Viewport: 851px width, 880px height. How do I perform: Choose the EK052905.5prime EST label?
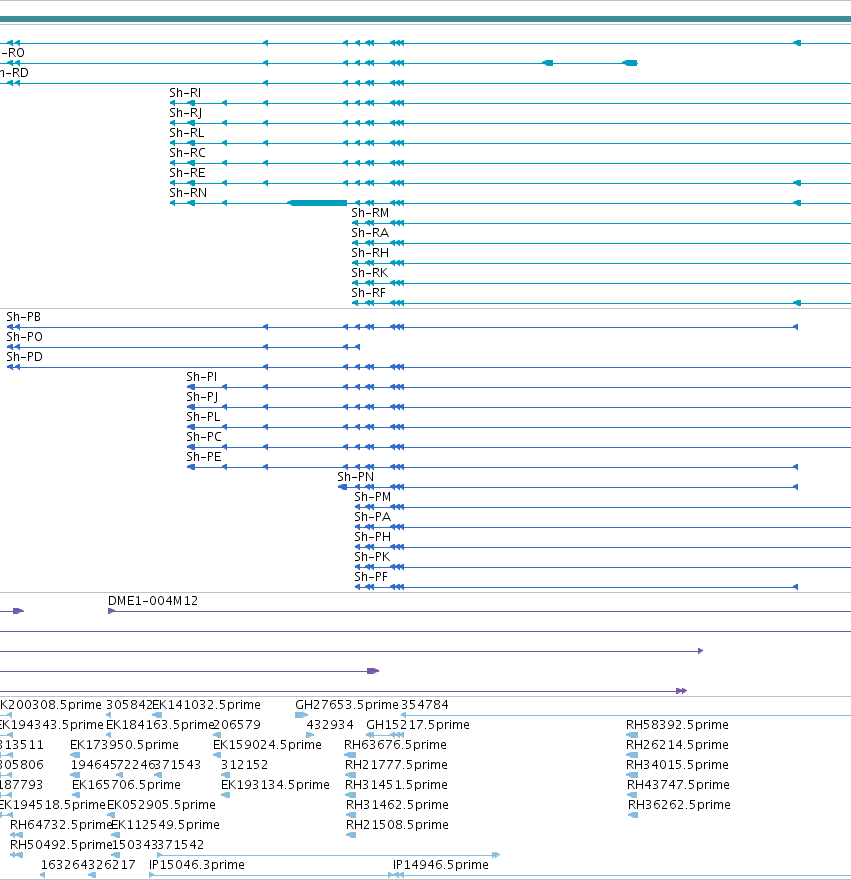161,805
